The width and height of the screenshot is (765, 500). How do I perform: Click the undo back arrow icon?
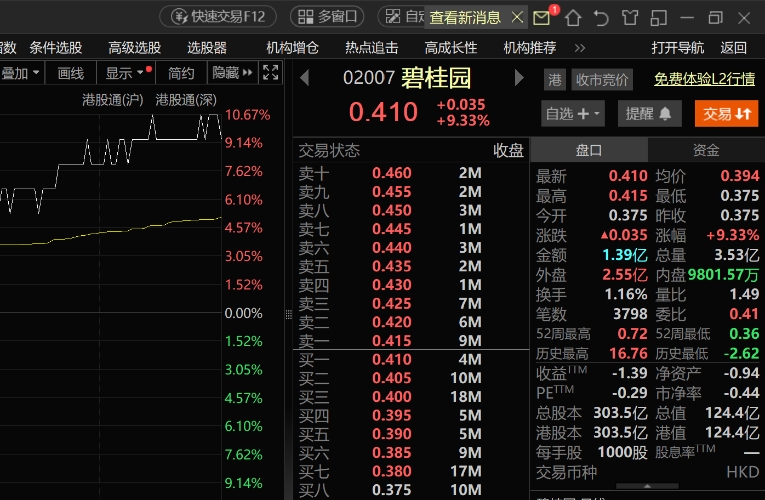pos(601,18)
